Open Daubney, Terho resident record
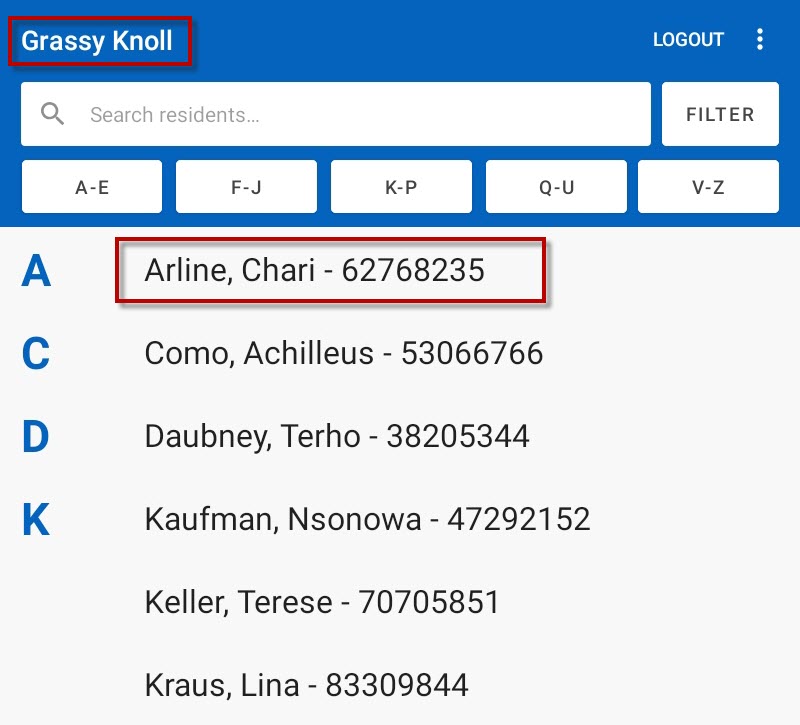This screenshot has width=800, height=725. point(337,436)
